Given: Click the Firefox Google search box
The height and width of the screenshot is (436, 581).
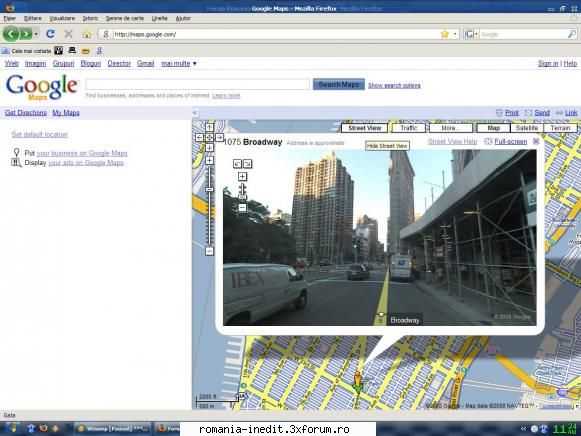Looking at the screenshot, I should pos(523,34).
